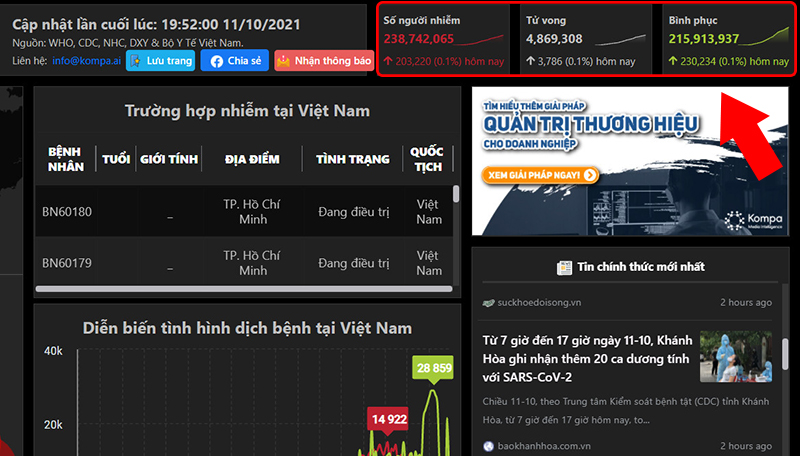Click the 14 922 red chart data label
Screen dimensions: 800x456
click(389, 420)
